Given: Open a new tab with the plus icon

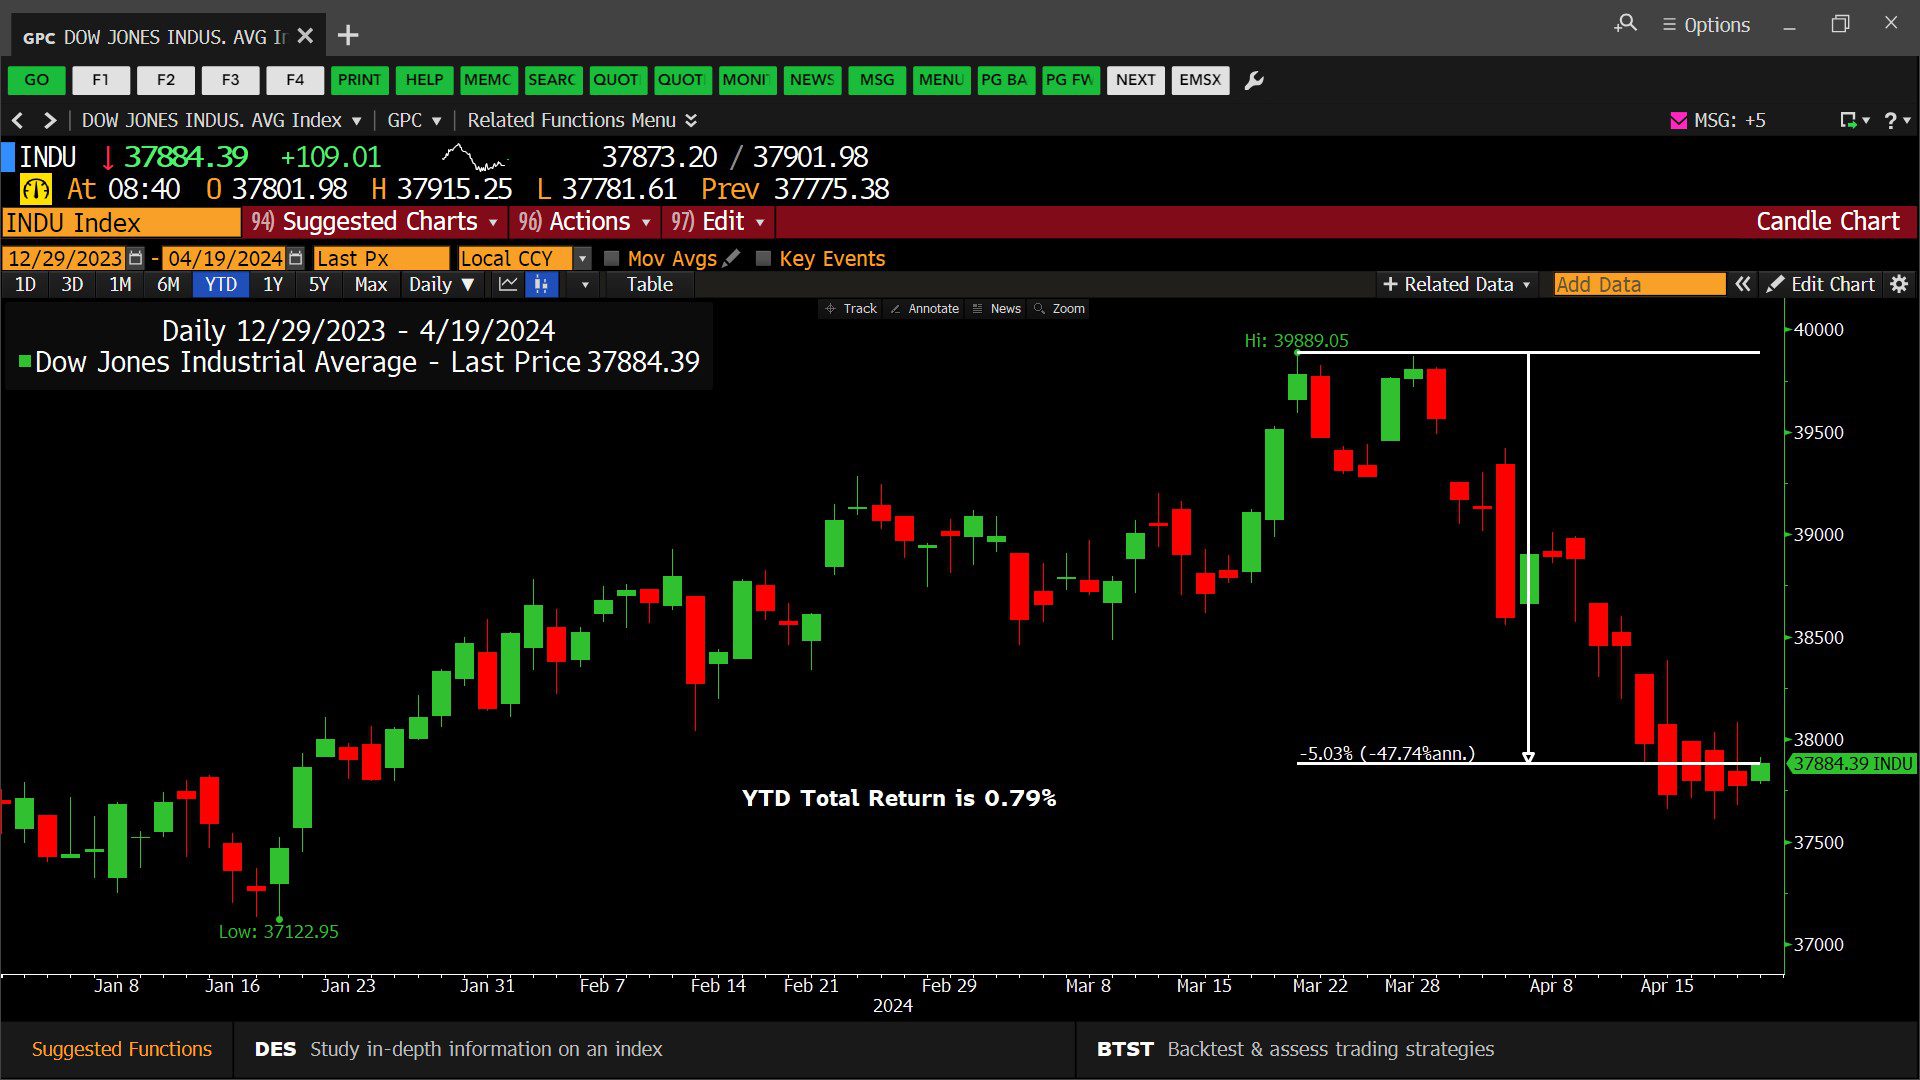Looking at the screenshot, I should click(x=348, y=36).
